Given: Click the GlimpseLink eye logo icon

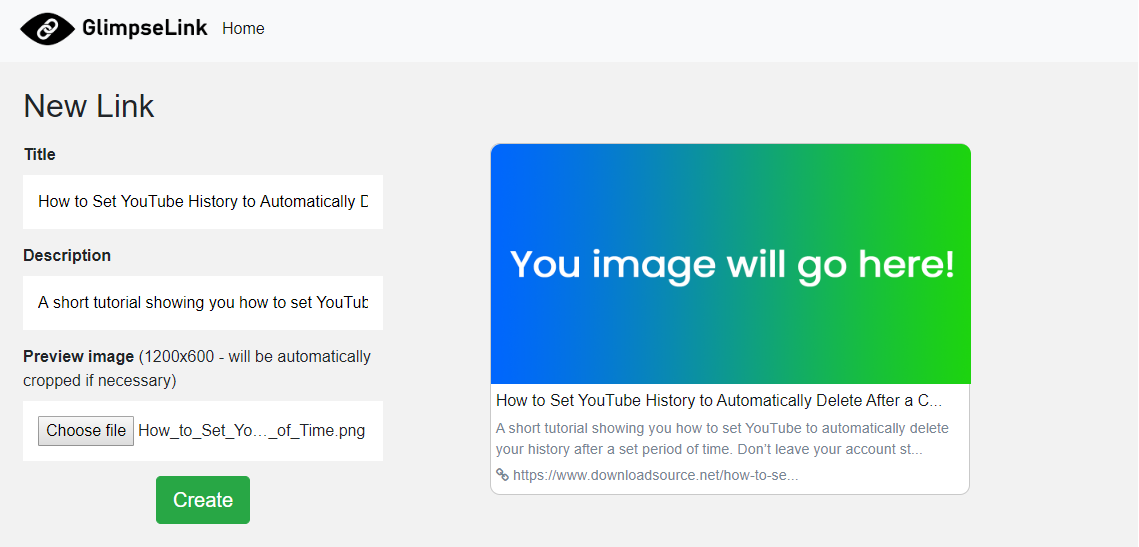Looking at the screenshot, I should tap(47, 29).
